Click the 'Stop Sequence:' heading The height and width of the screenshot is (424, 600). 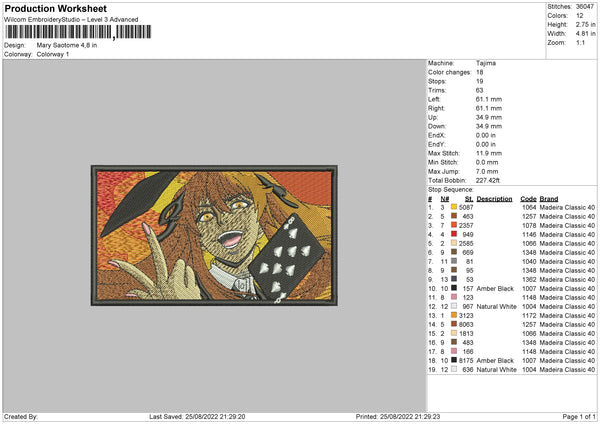[450, 190]
